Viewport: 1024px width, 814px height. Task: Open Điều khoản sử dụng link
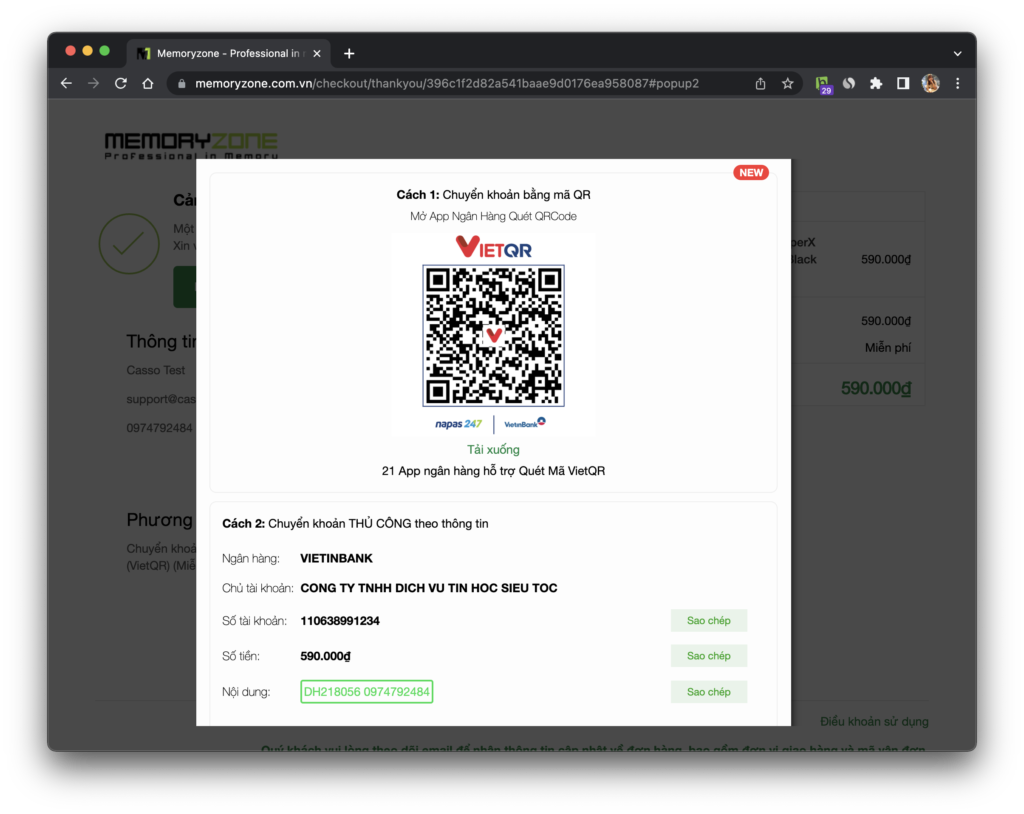tap(874, 721)
